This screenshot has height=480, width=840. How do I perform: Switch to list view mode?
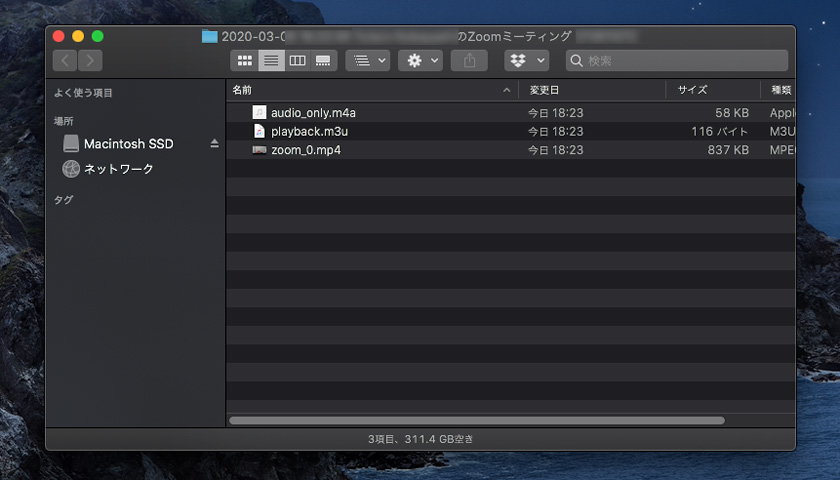coord(271,61)
